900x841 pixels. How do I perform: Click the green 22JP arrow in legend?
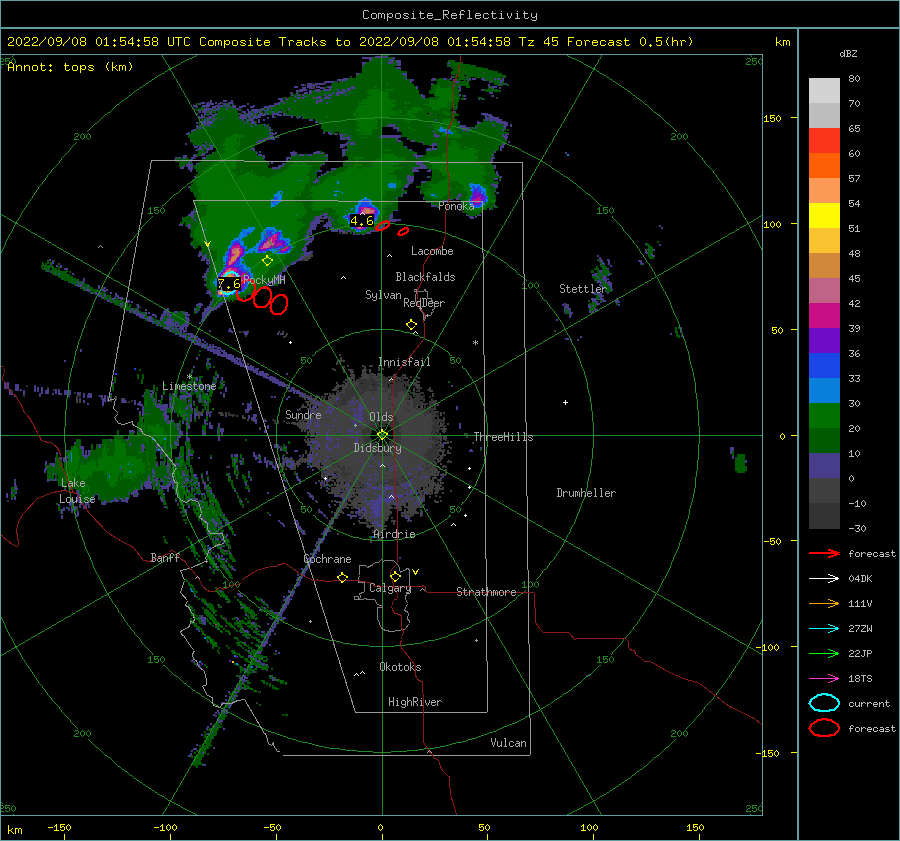[x=824, y=653]
